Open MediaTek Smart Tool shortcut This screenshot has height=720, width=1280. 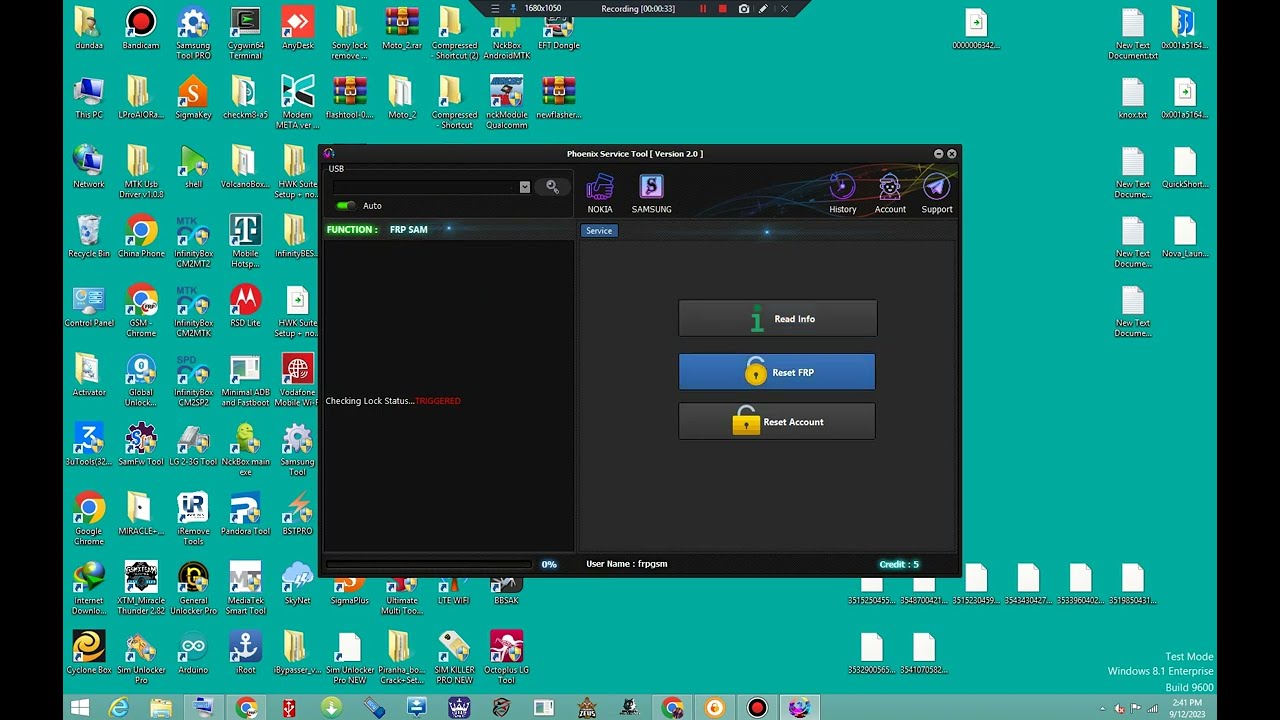tap(245, 588)
